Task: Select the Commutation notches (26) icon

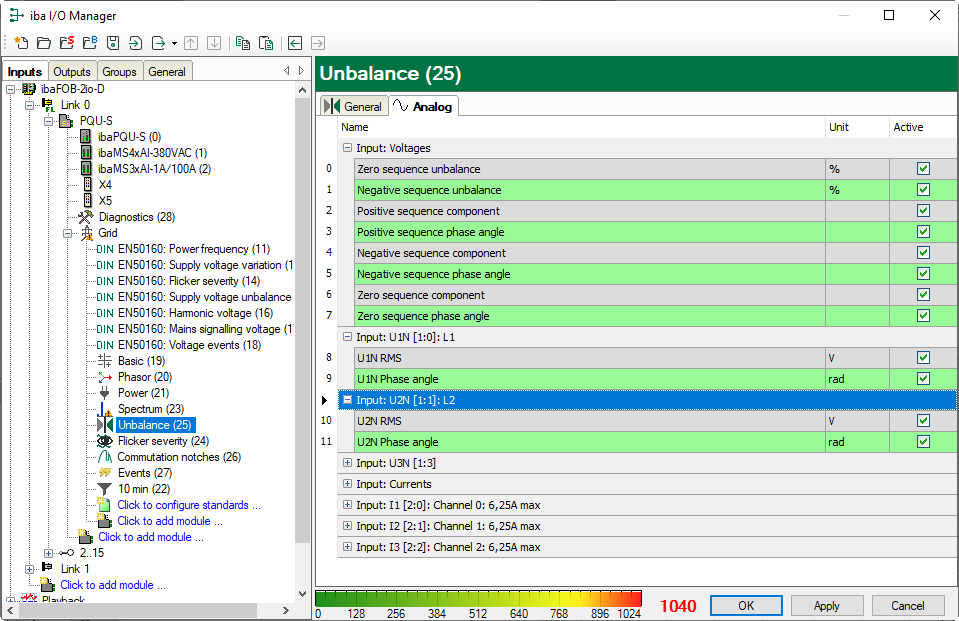Action: tap(104, 457)
